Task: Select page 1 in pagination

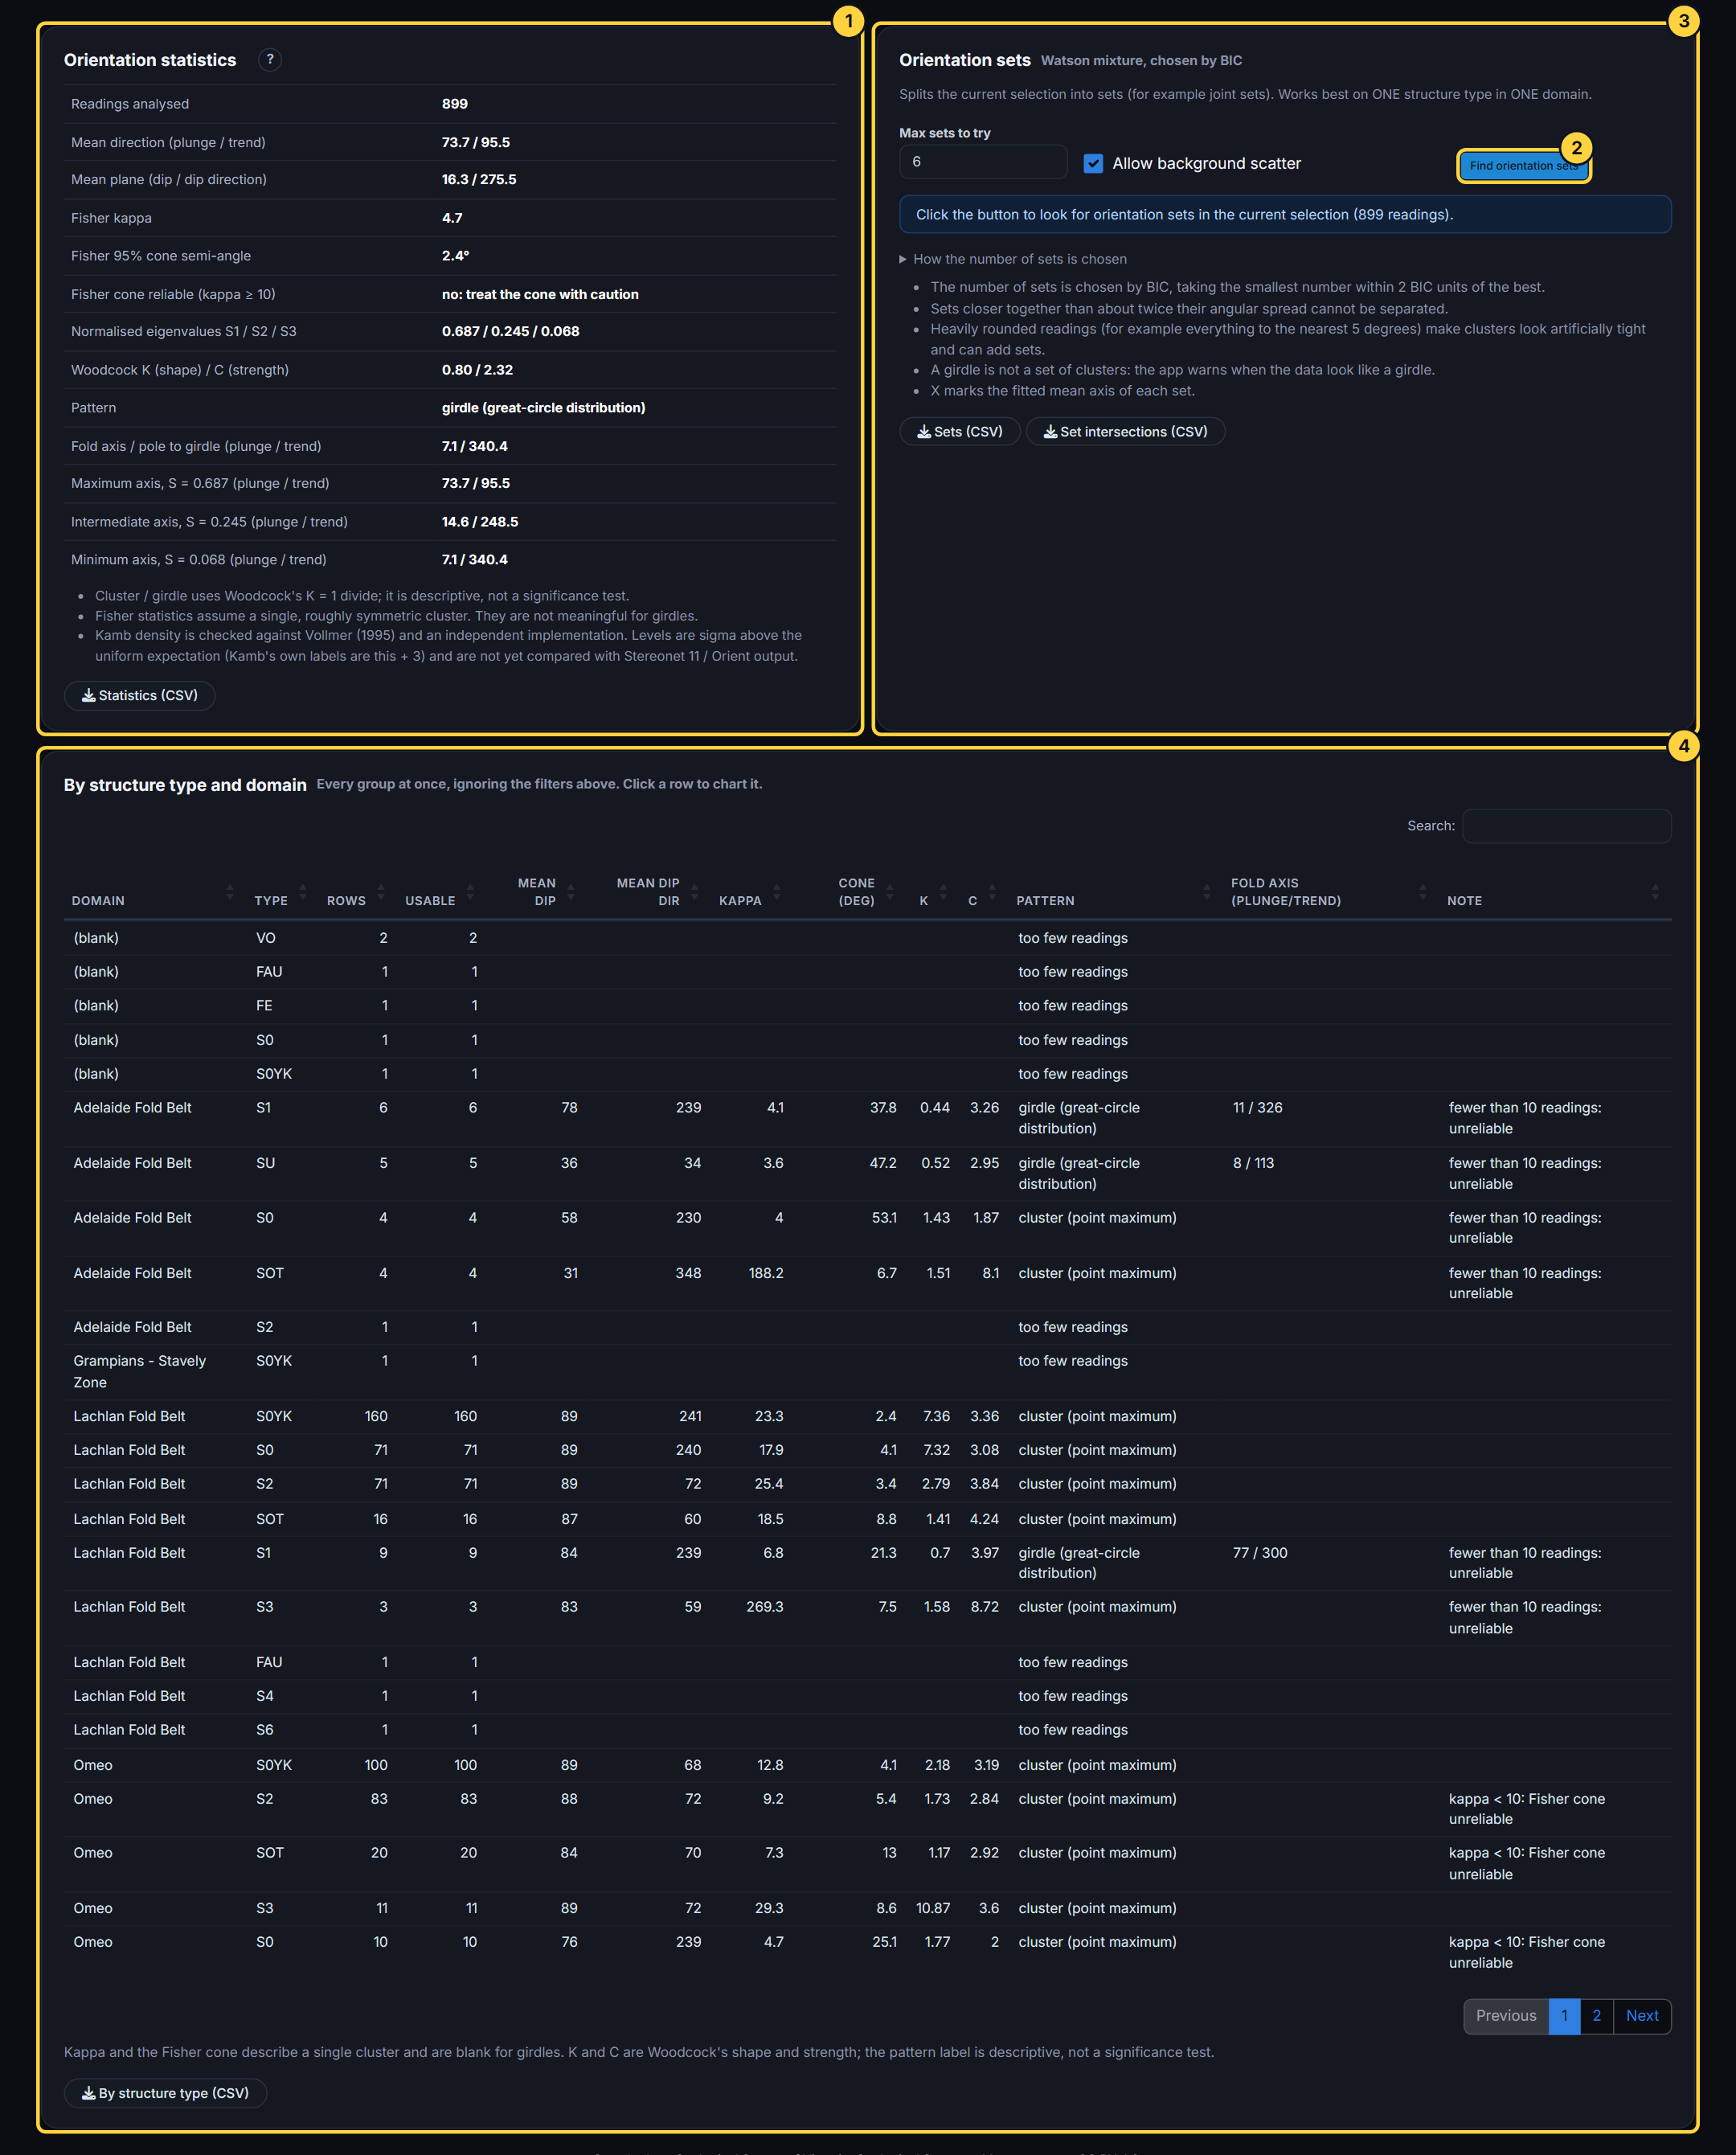Action: (1564, 2015)
